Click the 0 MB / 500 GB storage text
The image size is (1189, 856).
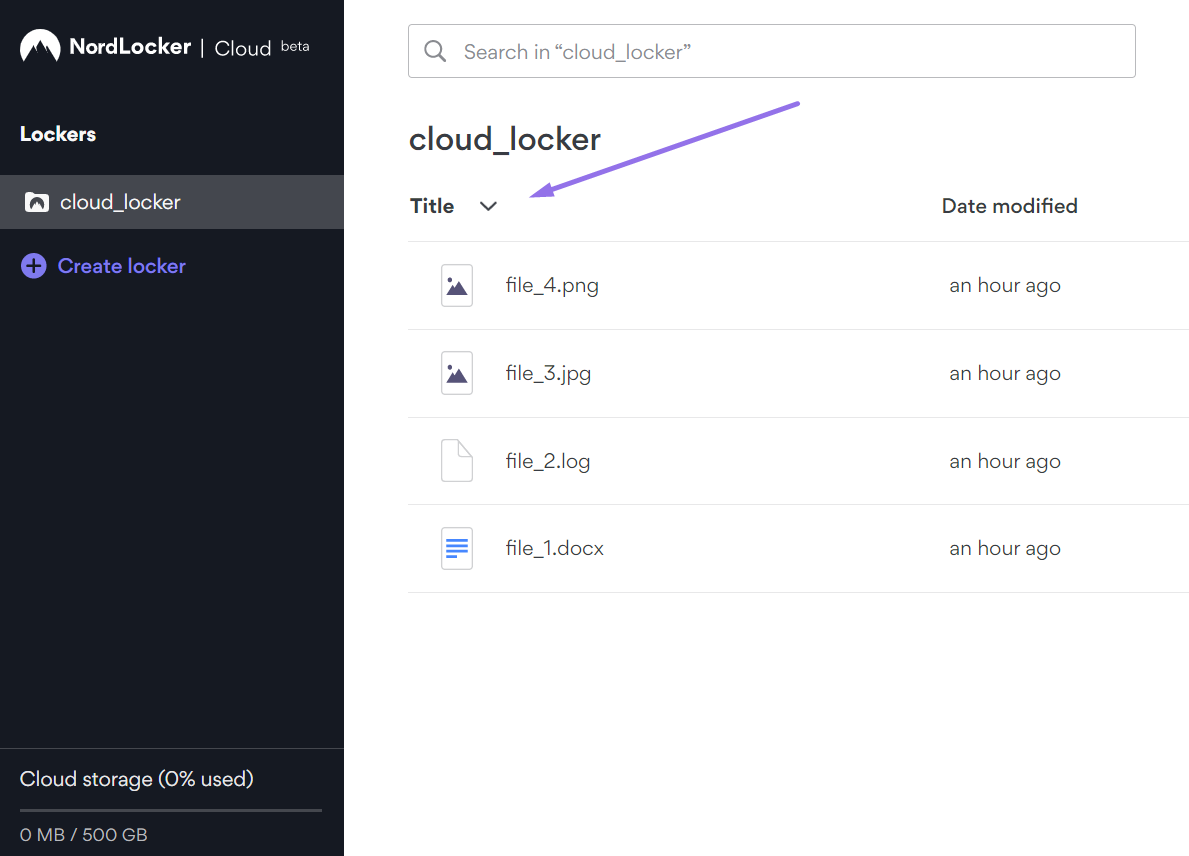83,835
